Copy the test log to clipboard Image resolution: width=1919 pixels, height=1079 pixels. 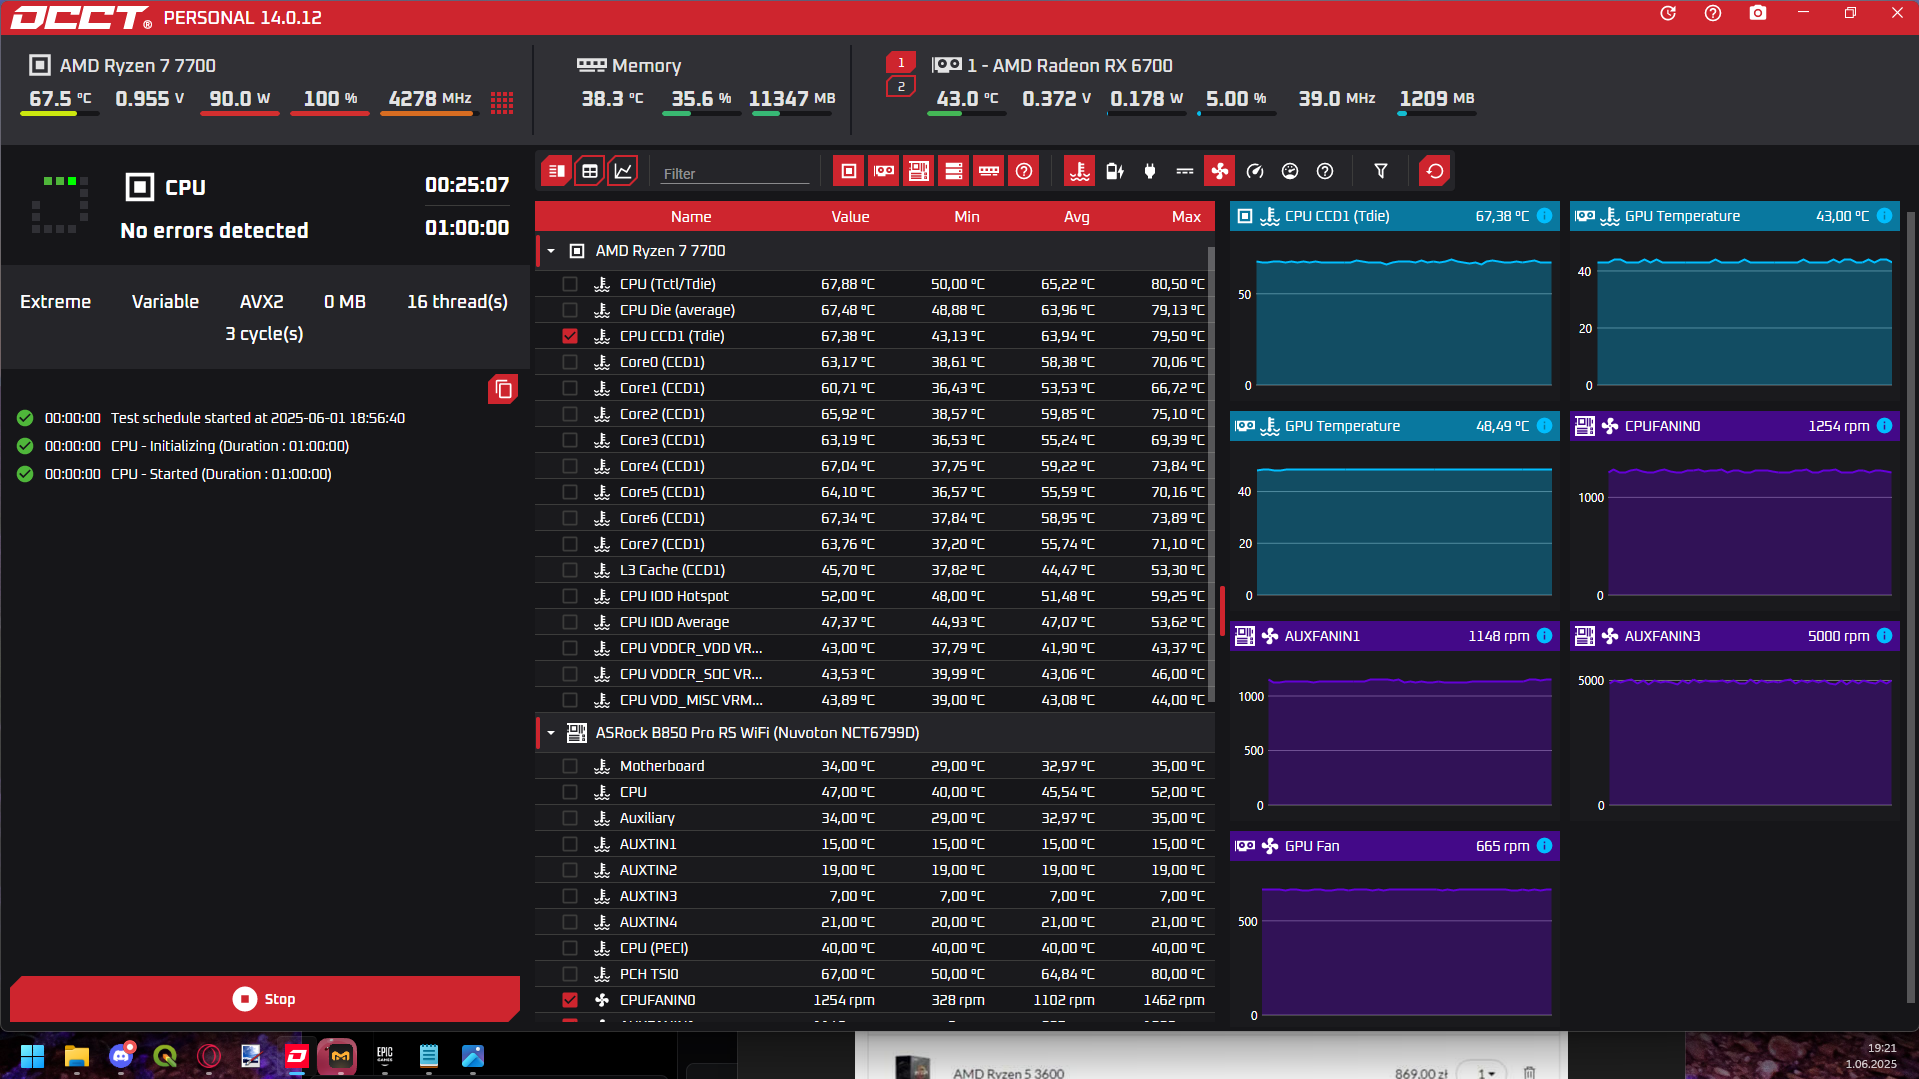tap(503, 389)
